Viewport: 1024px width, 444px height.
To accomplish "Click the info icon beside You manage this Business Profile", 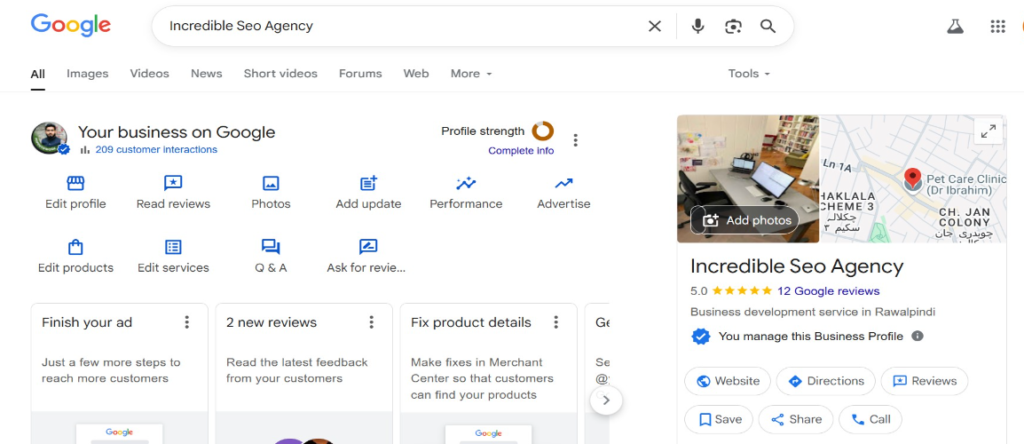I will tap(918, 336).
